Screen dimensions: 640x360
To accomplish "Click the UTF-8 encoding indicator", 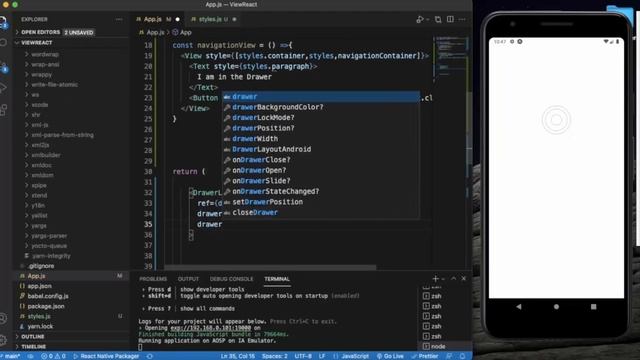I will 303,356.
